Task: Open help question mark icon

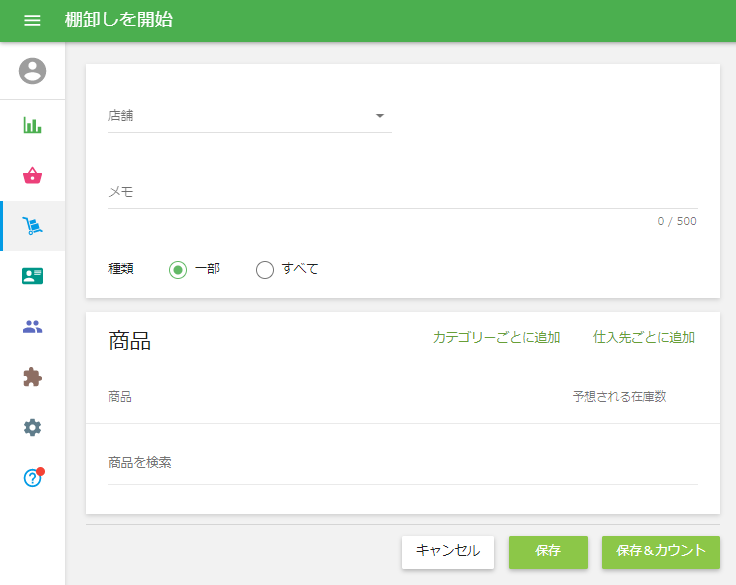Action: 32,478
